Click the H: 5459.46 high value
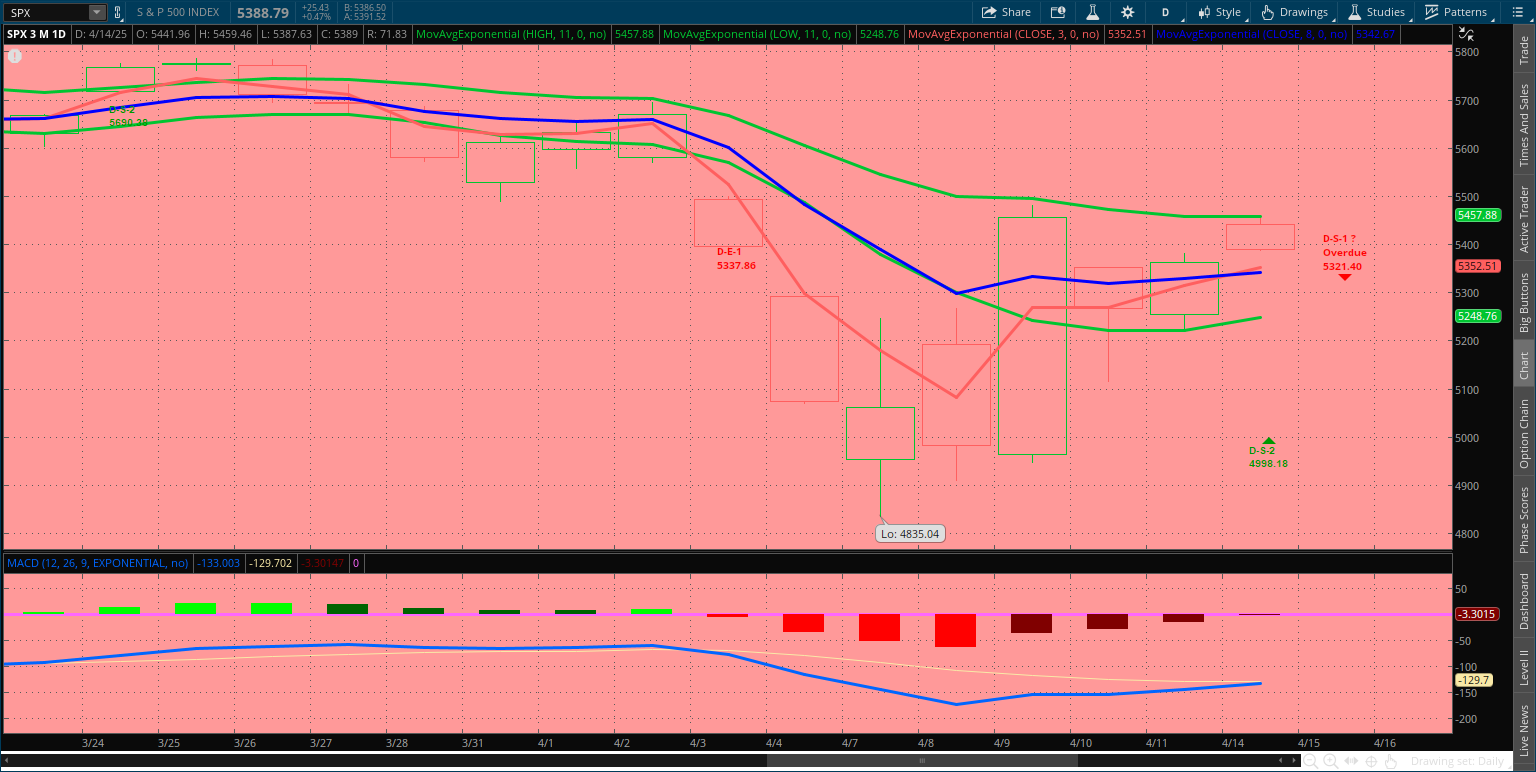Viewport: 1536px width, 772px height. 227,34
